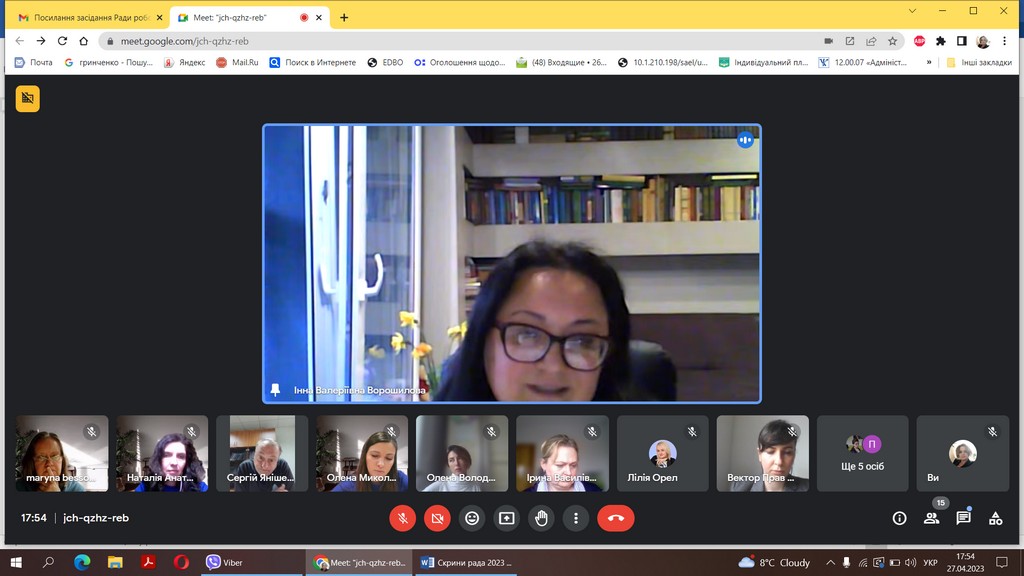
Task: Open the EDBO bookmark
Action: click(x=386, y=62)
